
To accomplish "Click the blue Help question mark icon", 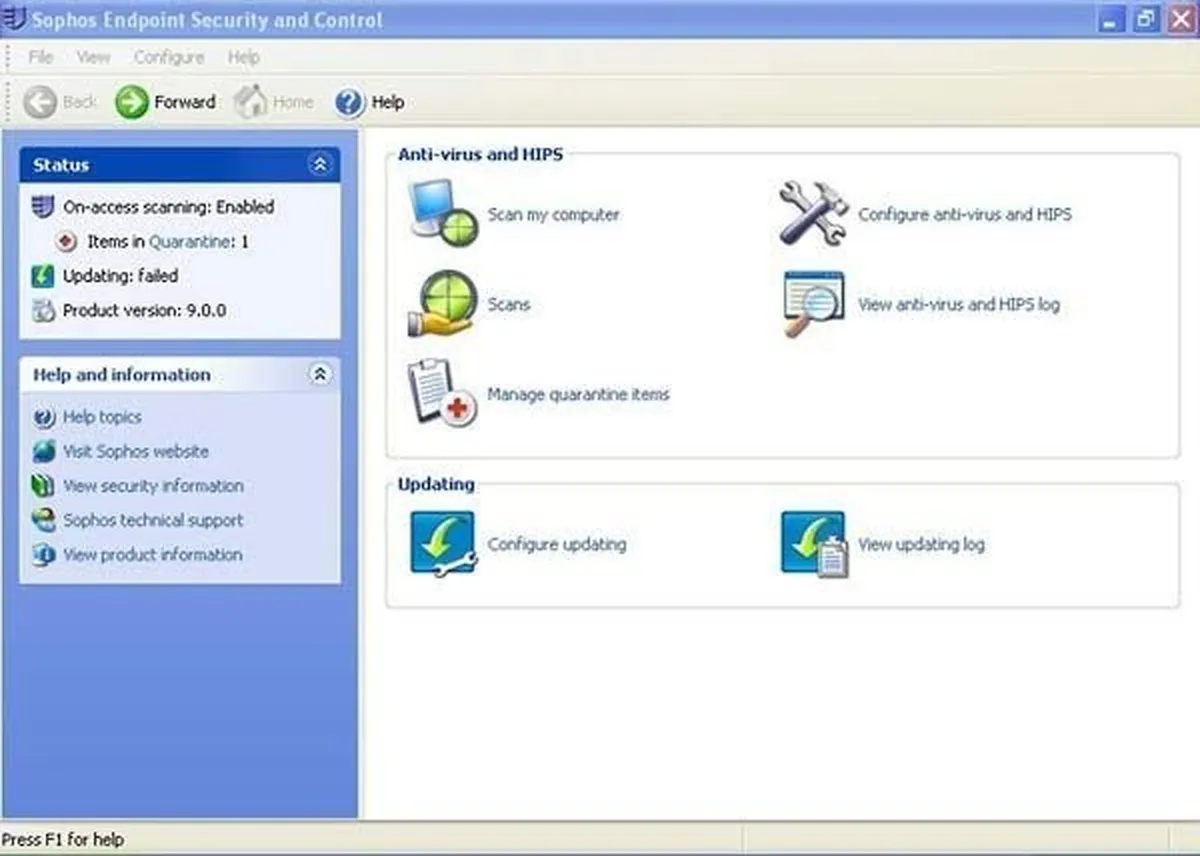I will pyautogui.click(x=349, y=102).
